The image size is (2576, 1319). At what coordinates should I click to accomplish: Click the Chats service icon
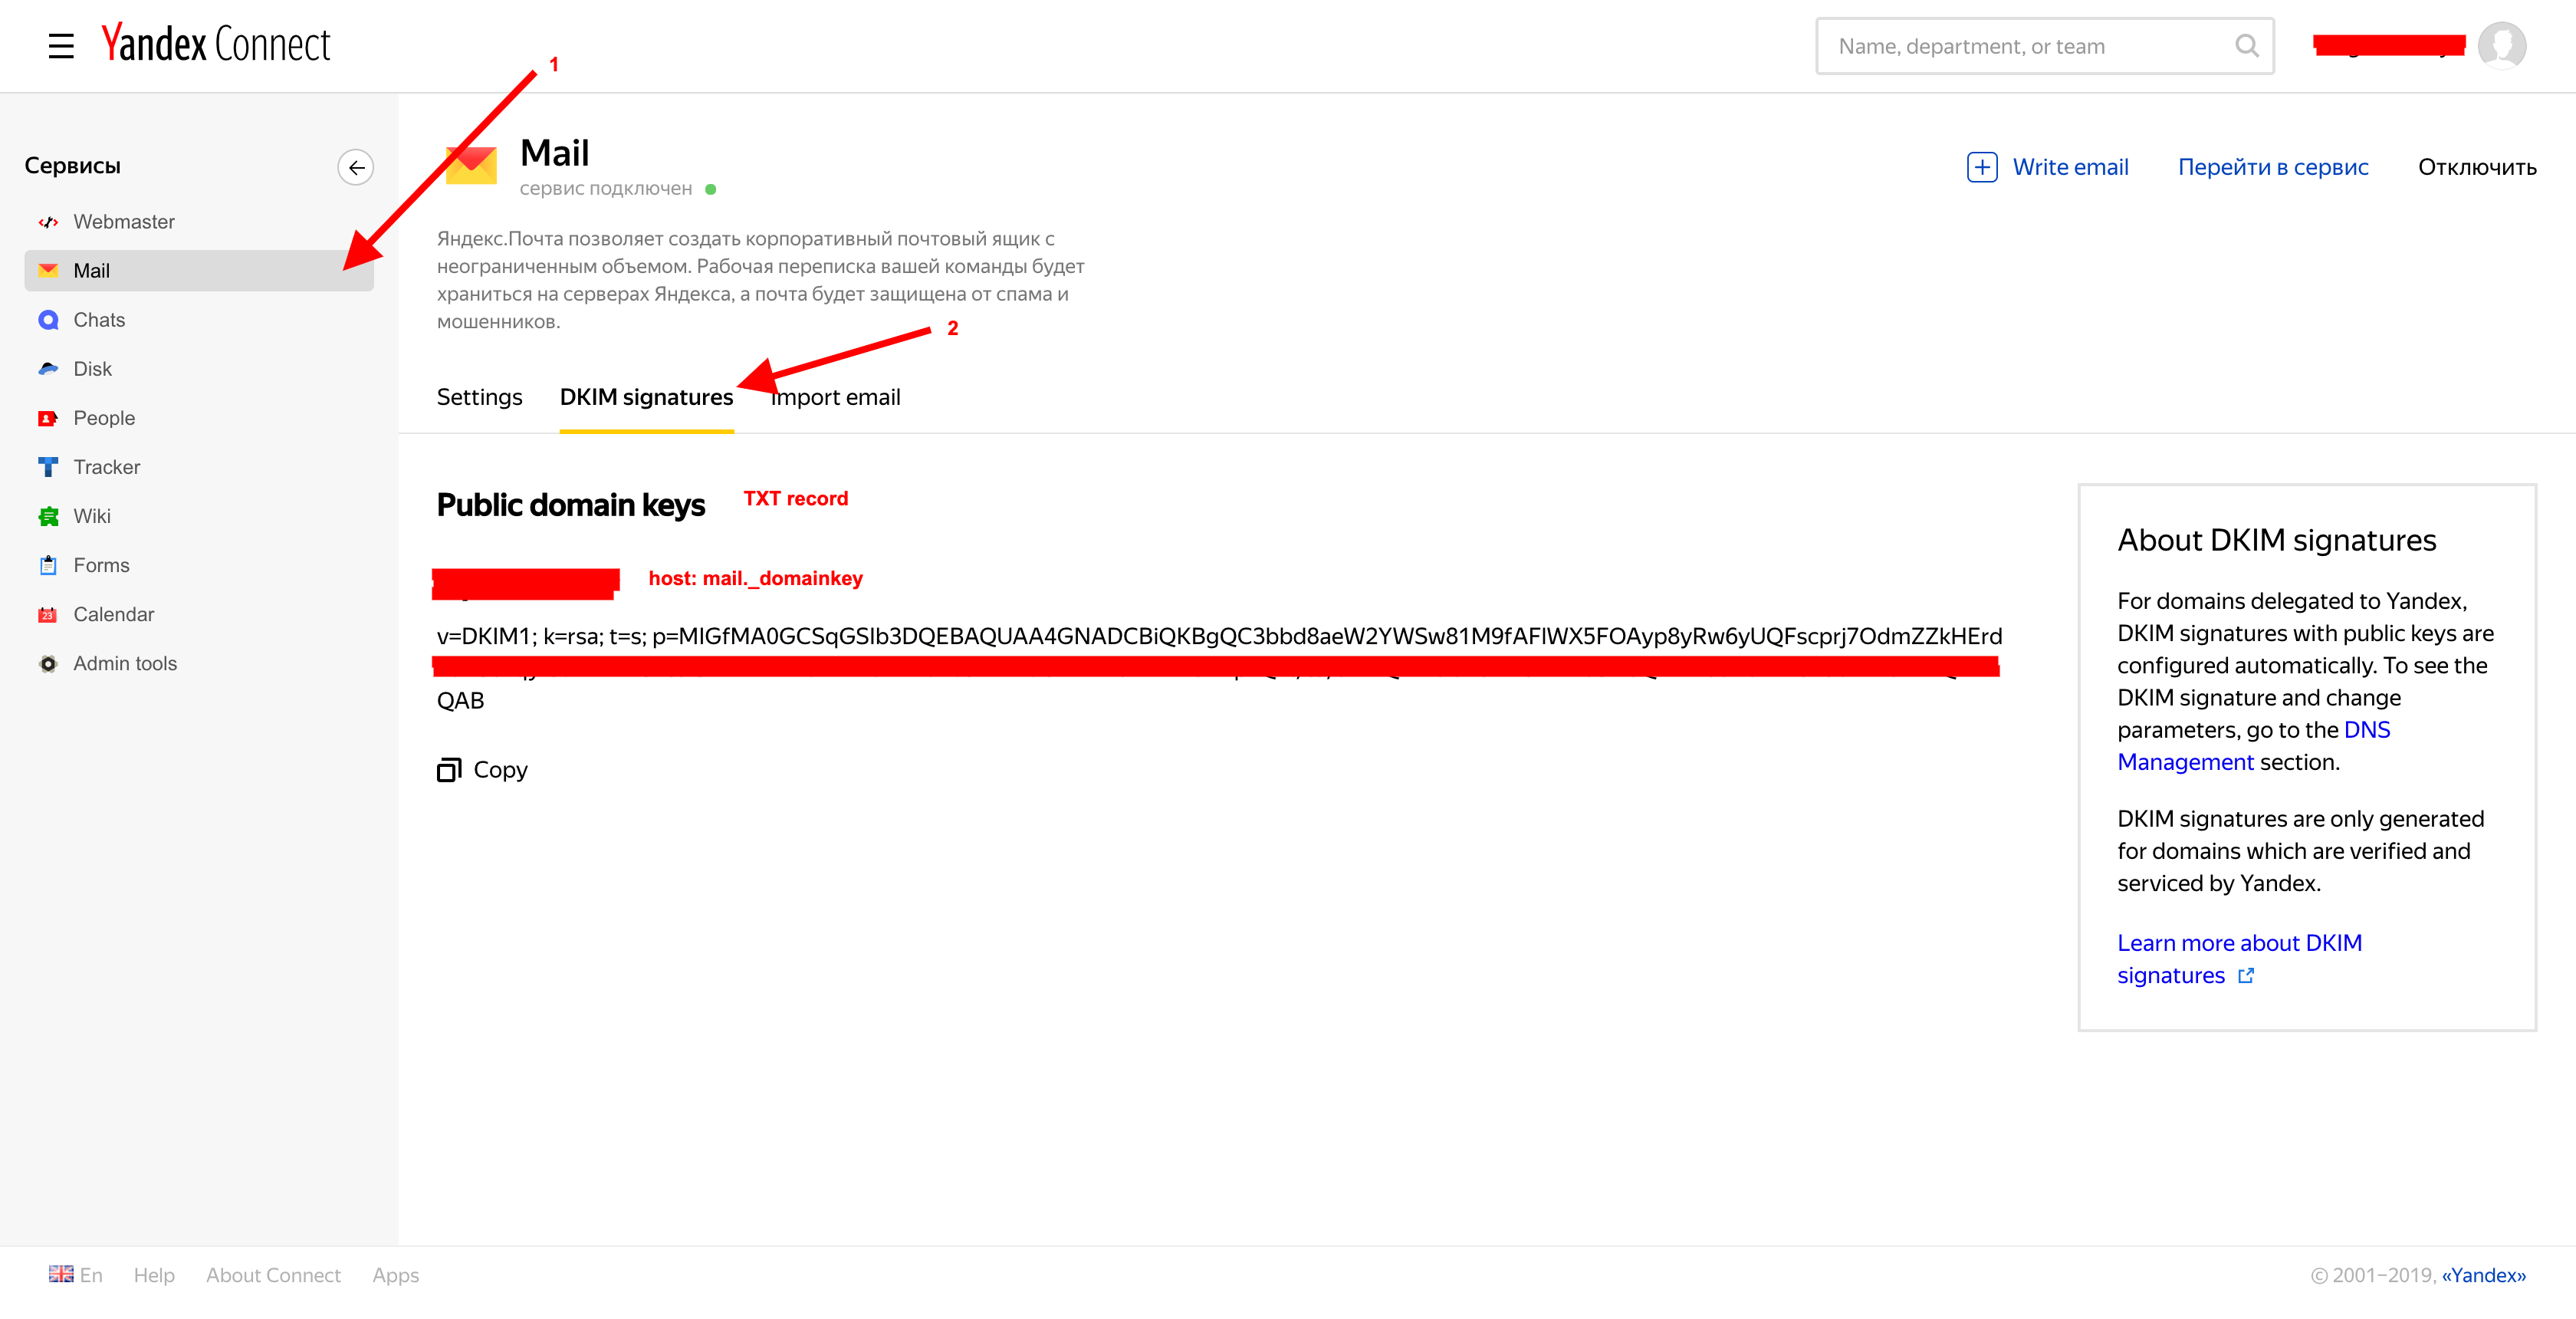click(x=48, y=320)
